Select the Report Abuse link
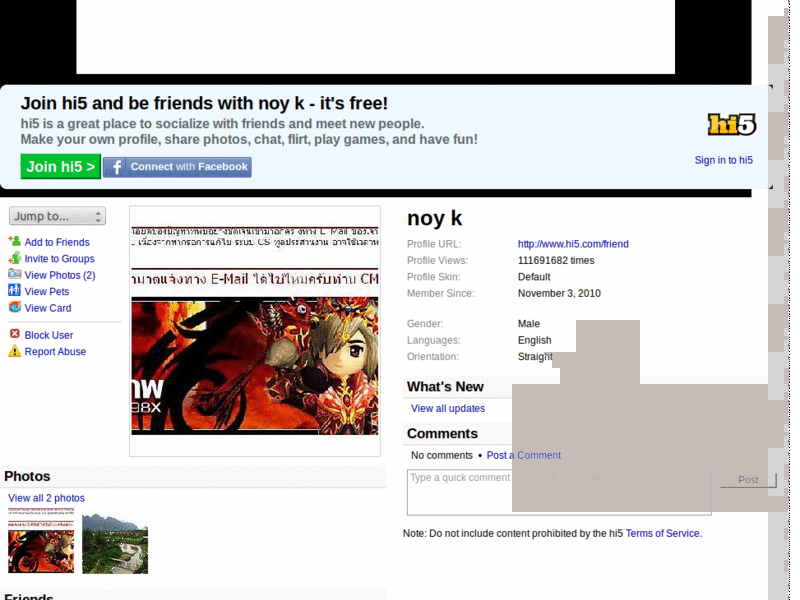Image resolution: width=800 pixels, height=600 pixels. pyautogui.click(x=55, y=352)
